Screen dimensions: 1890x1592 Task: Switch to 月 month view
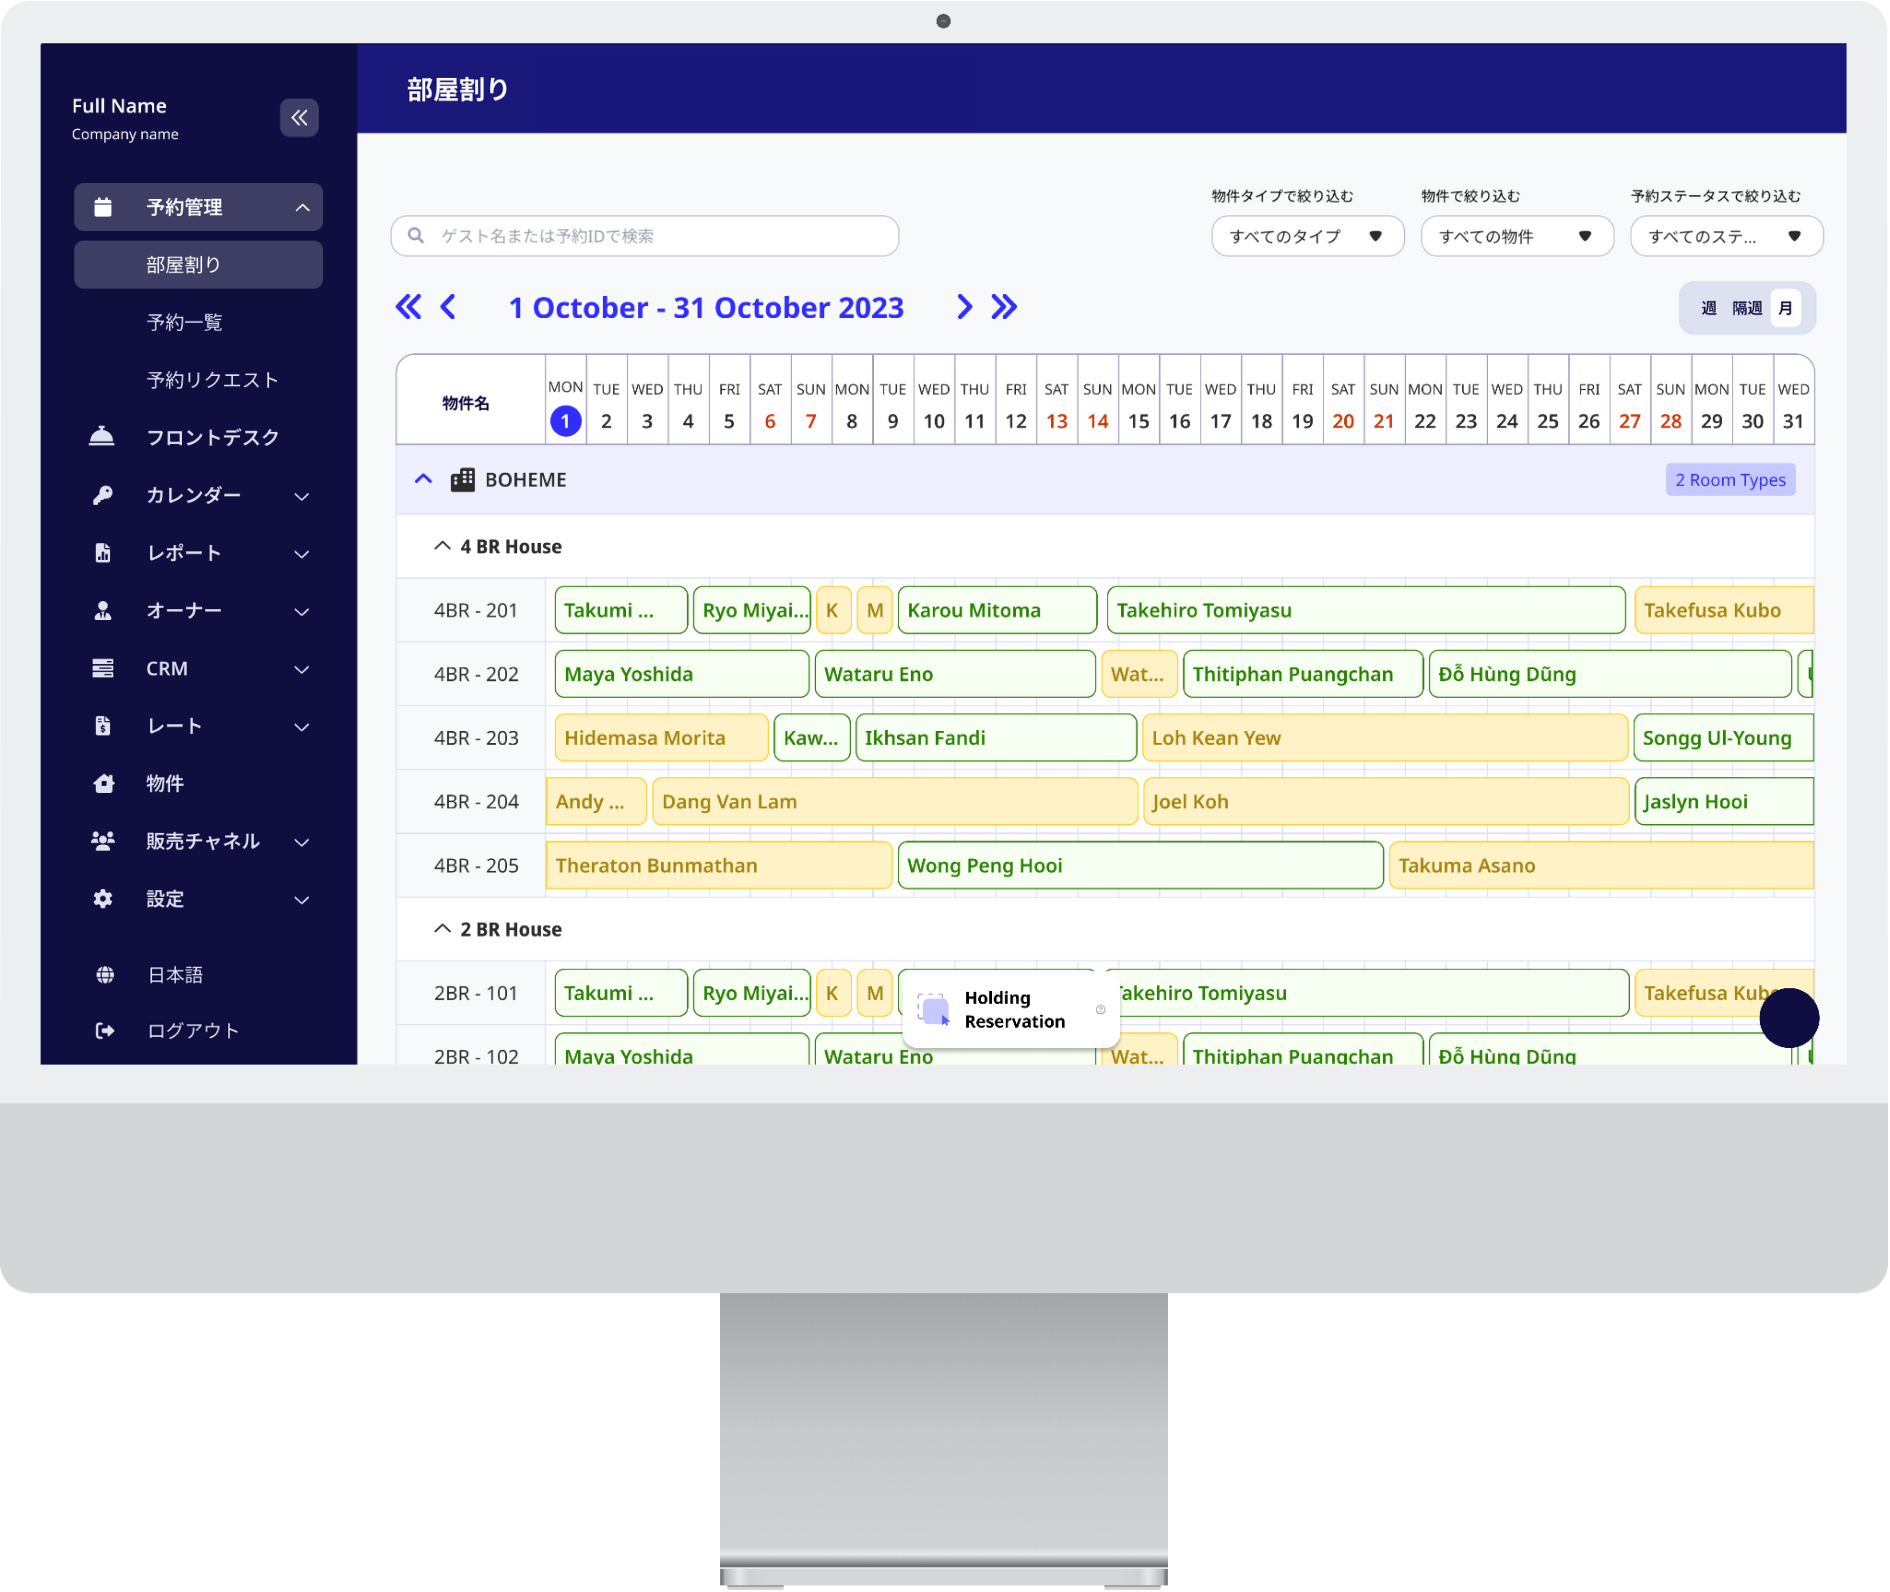(x=1785, y=308)
